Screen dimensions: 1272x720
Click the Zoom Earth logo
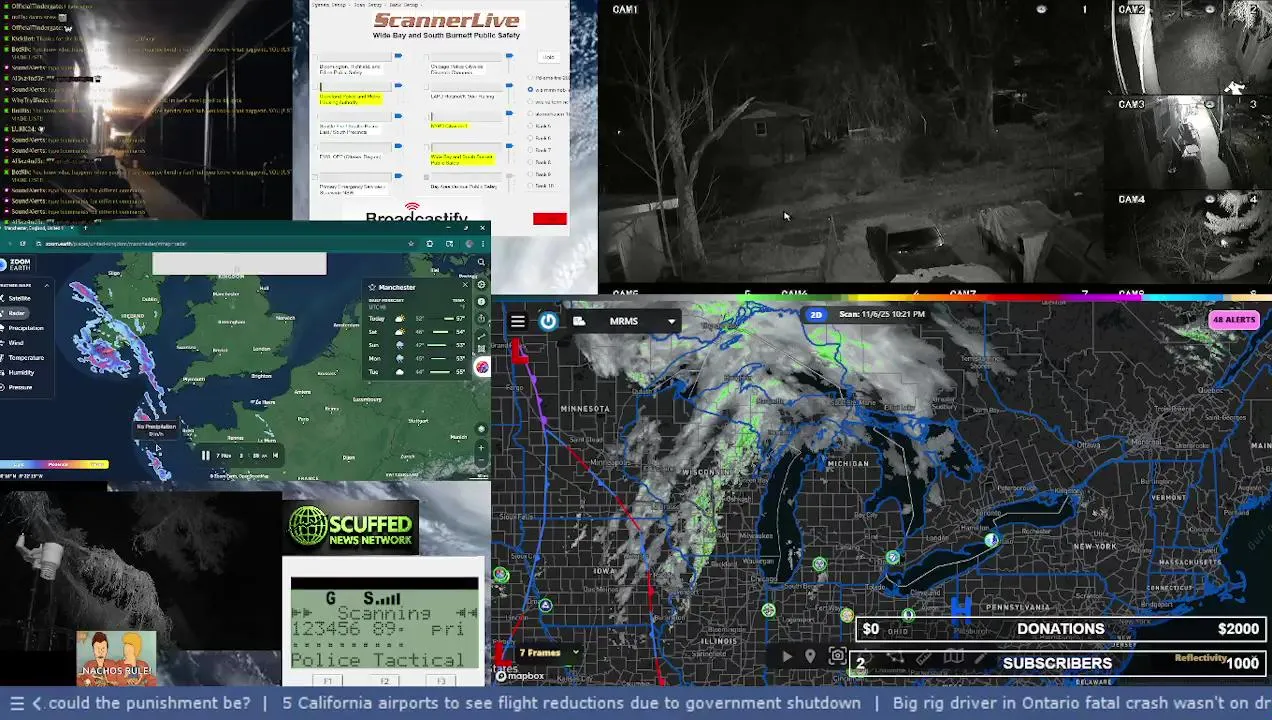(16, 264)
